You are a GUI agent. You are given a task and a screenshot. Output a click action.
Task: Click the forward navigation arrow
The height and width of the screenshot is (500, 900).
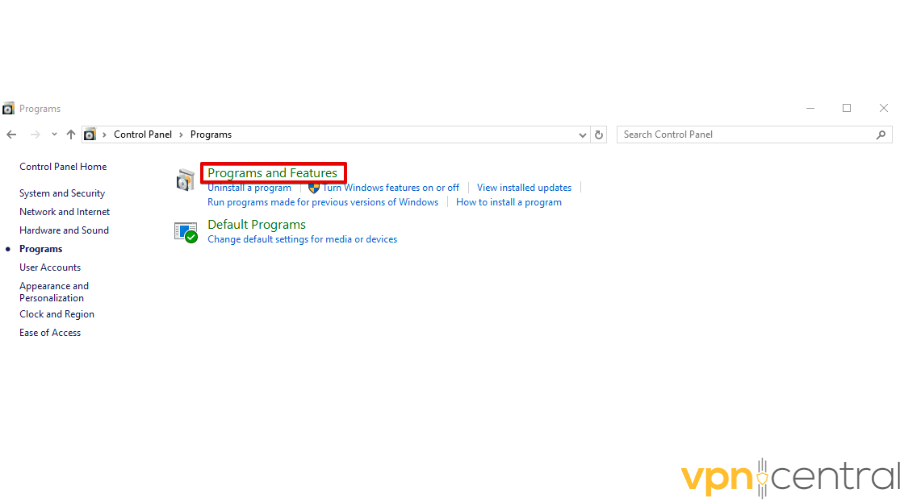coord(35,135)
